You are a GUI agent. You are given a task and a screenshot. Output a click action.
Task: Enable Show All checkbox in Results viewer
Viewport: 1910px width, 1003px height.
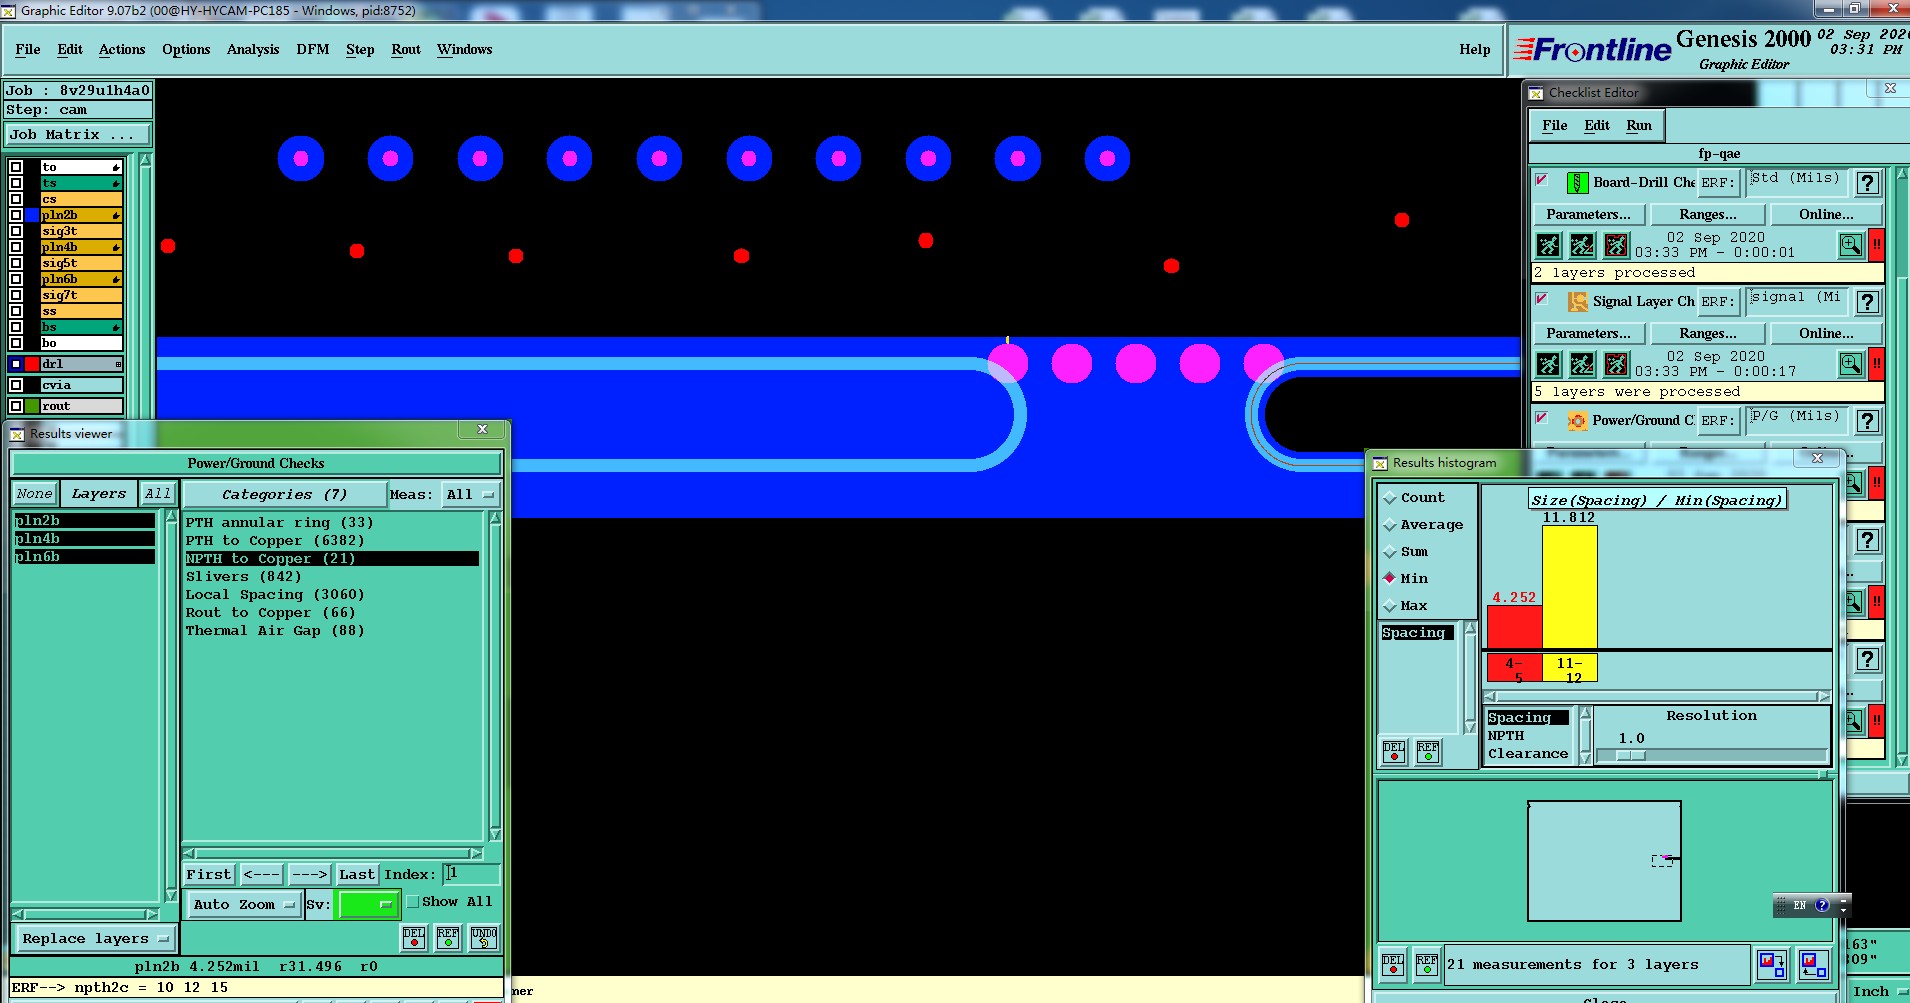(x=412, y=902)
